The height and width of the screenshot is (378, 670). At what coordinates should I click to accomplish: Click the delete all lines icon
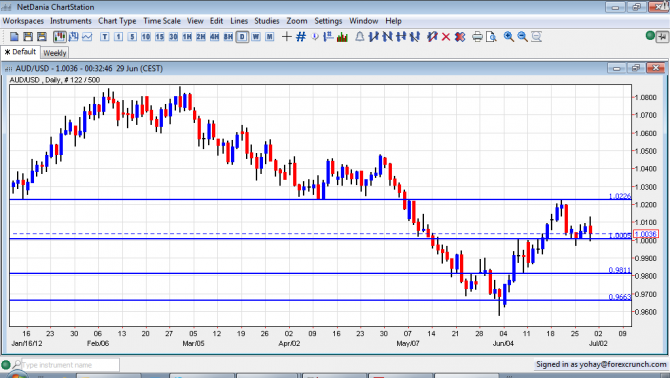click(460, 37)
